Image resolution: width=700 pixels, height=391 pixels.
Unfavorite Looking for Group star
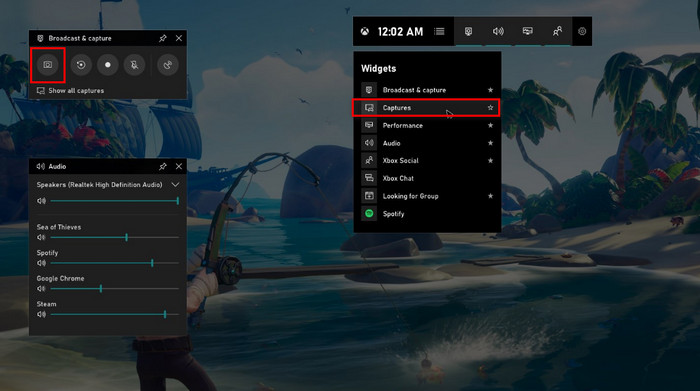(x=490, y=196)
